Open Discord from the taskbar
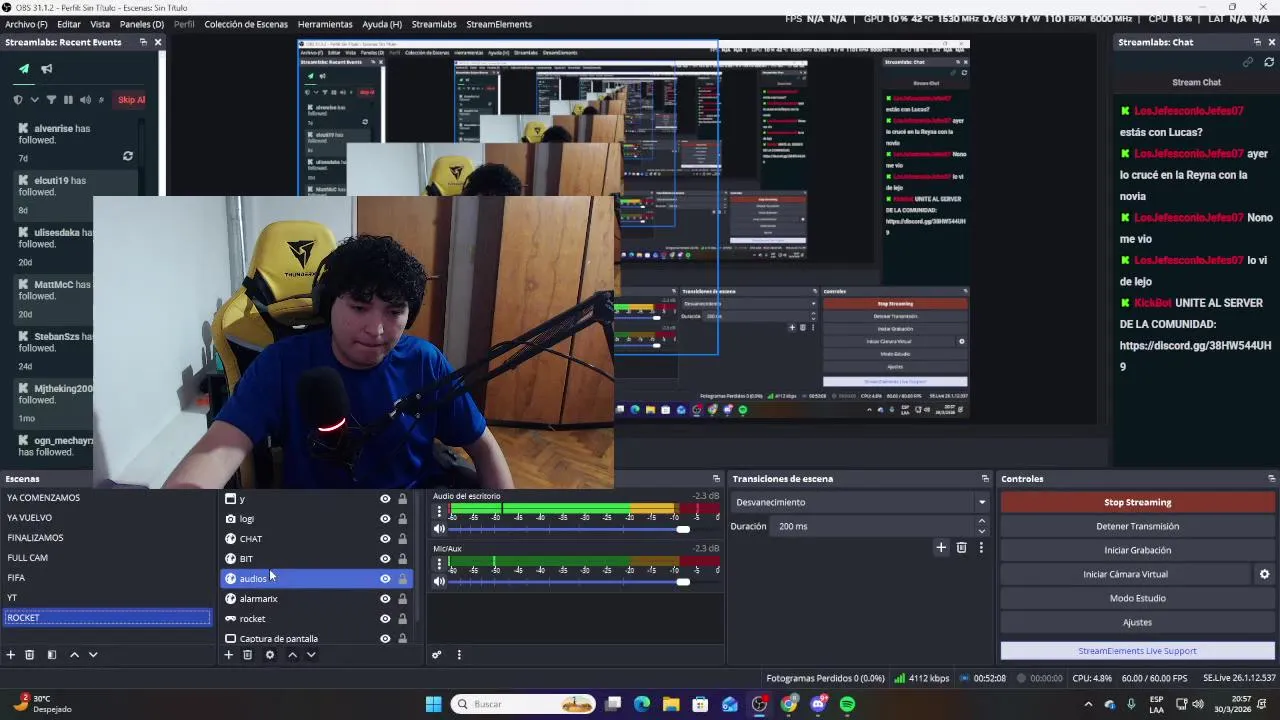1280x720 pixels. coord(818,704)
